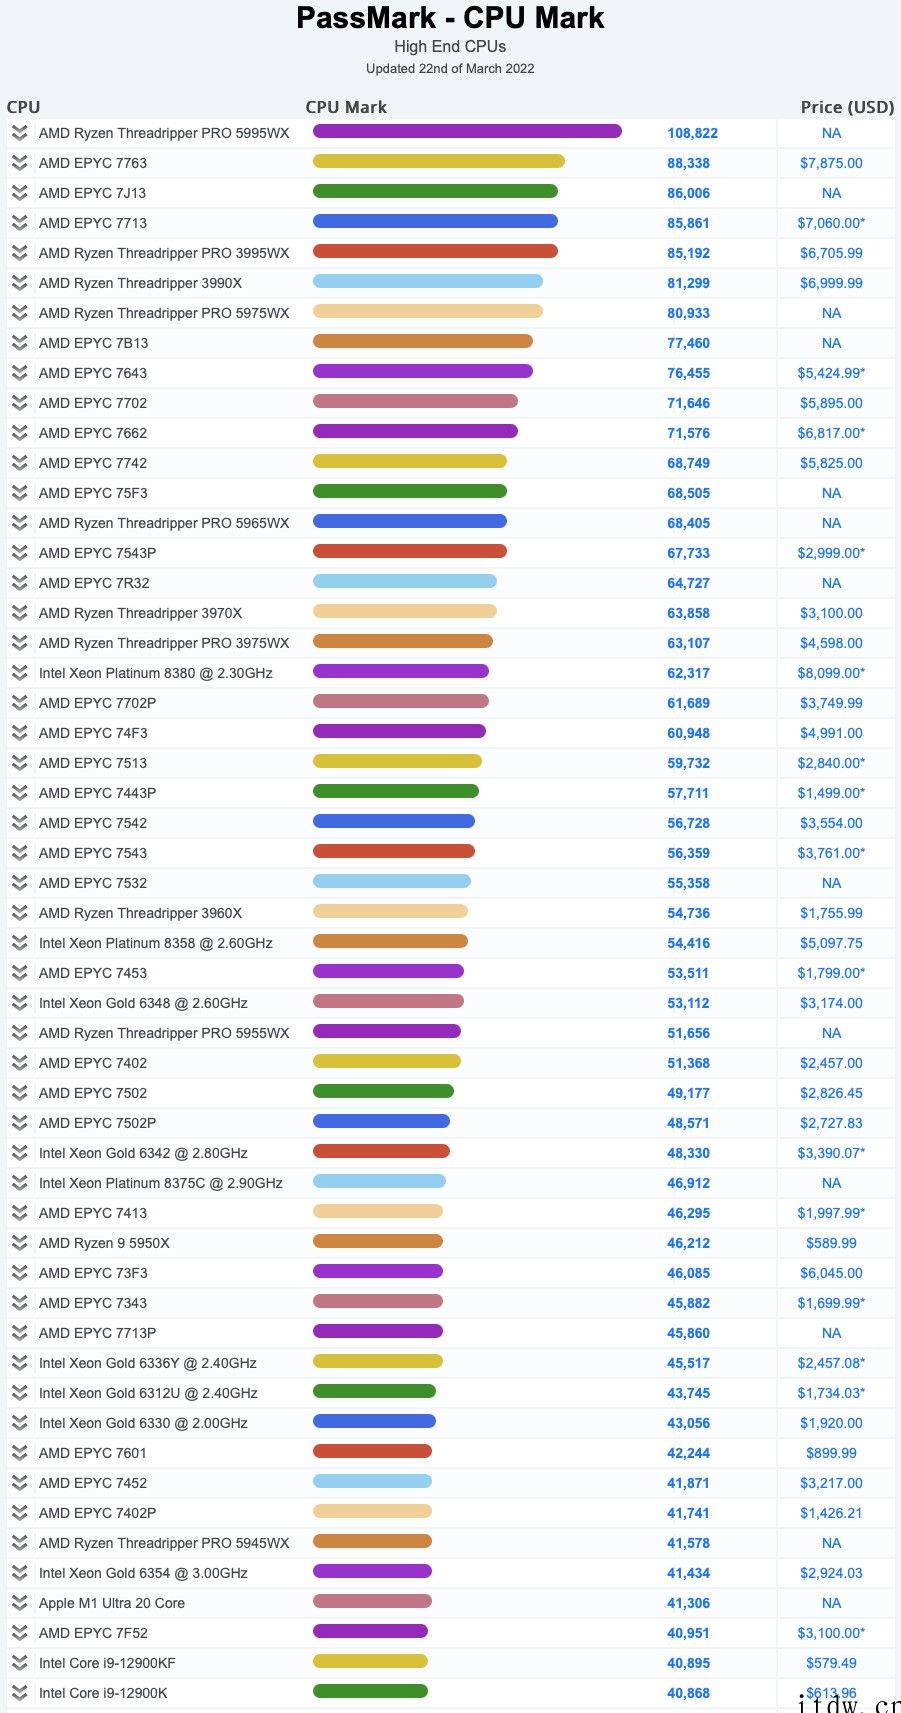901x1713 pixels.
Task: Expand the AMD Ryzen Threadripper PRO 5995WX row chevron
Action: (19, 133)
